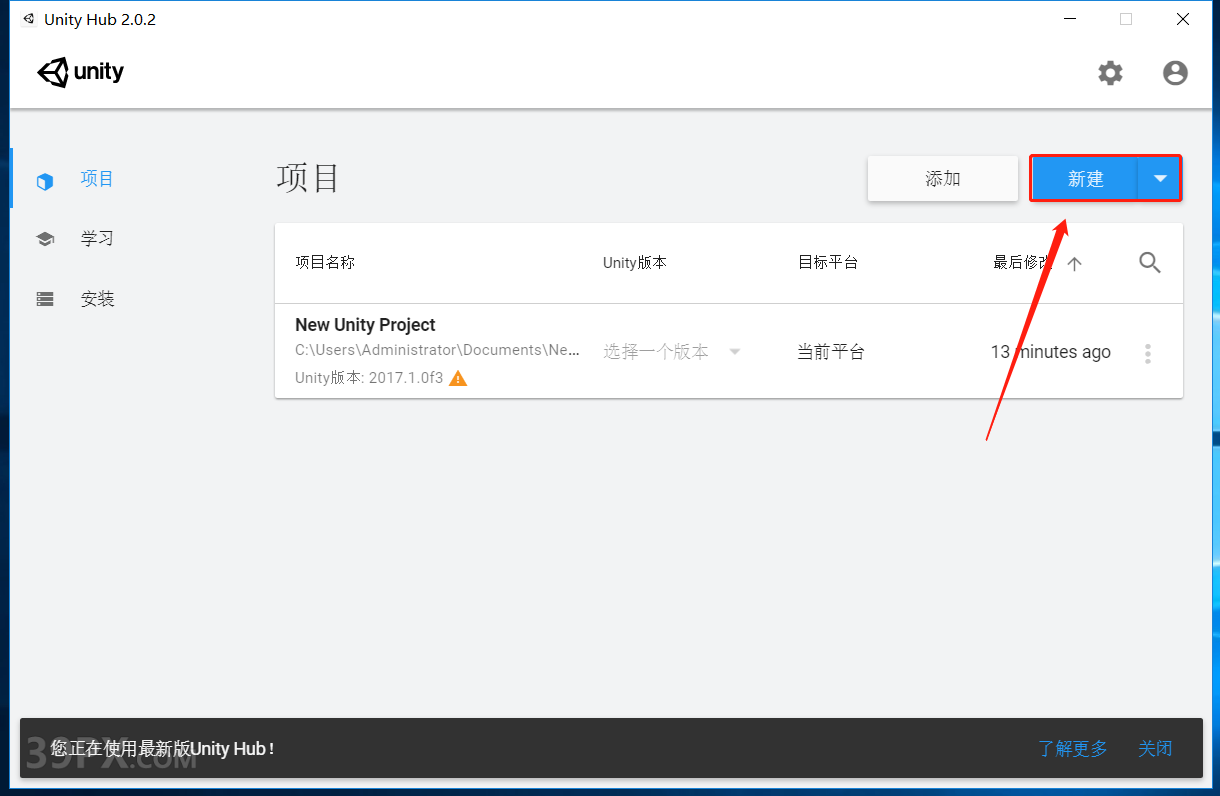
Task: Dismiss notification with 关闭
Action: tap(1155, 748)
